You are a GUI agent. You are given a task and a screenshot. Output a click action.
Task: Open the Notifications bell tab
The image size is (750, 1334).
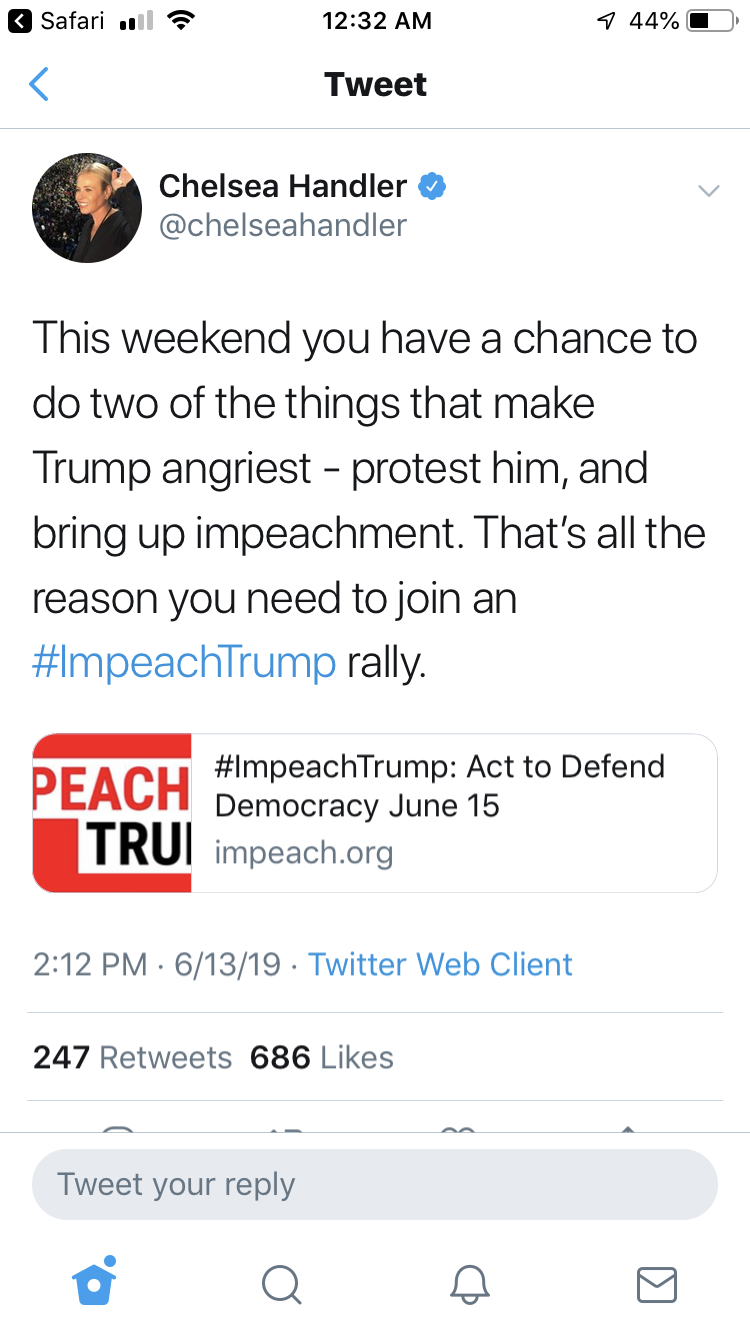(x=469, y=1284)
